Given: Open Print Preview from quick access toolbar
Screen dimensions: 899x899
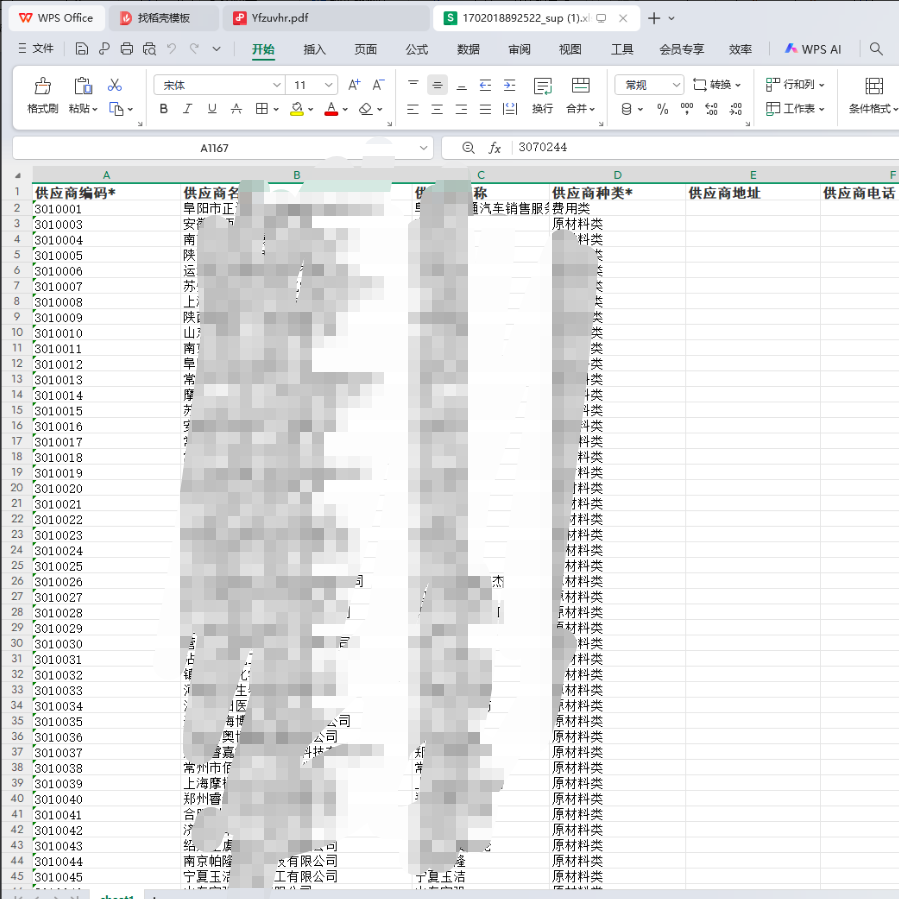Looking at the screenshot, I should click(149, 49).
